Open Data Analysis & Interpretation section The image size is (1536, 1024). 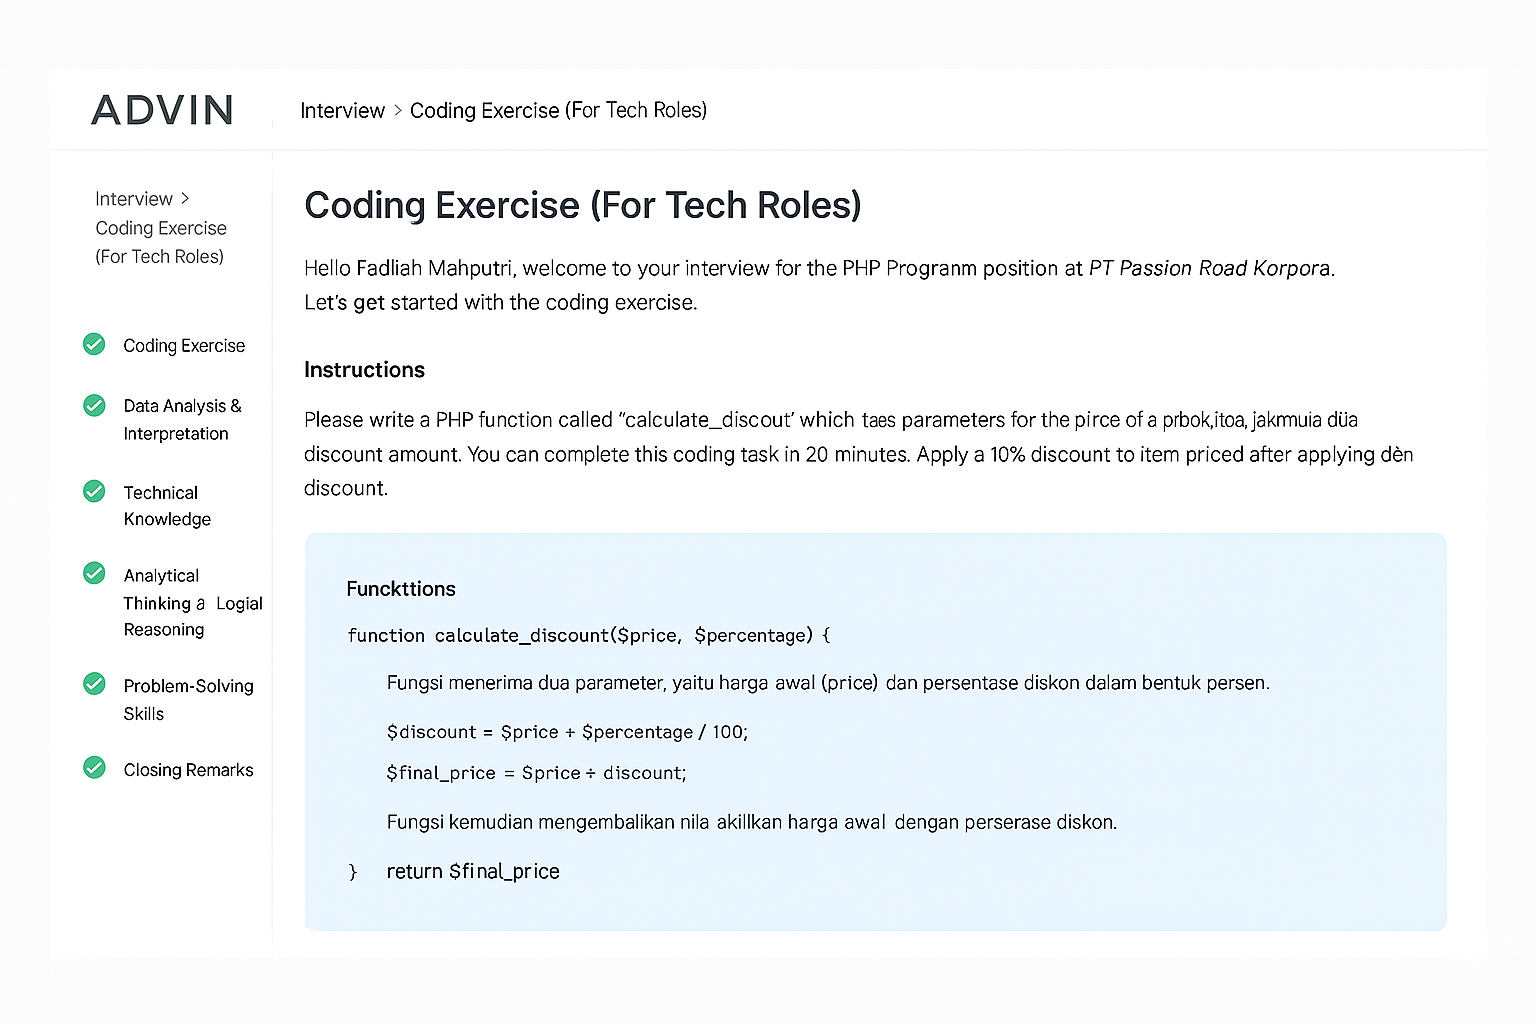point(182,419)
